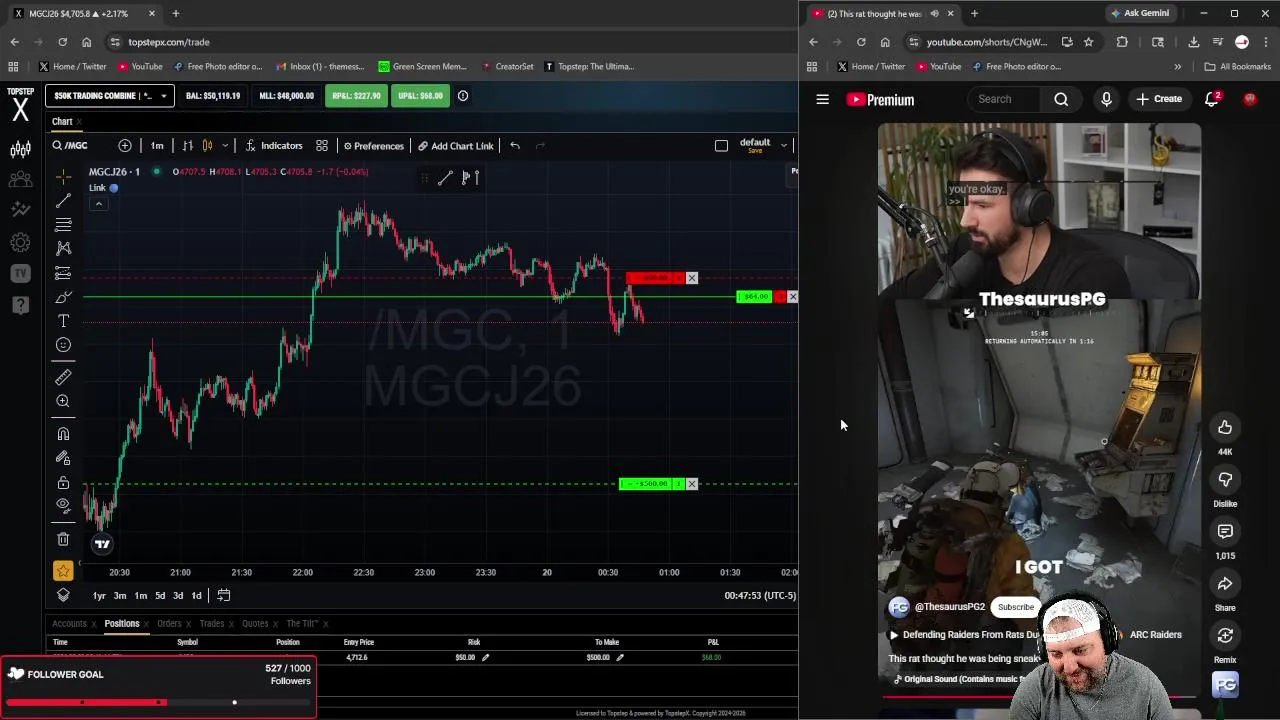Viewport: 1280px width, 720px height.
Task: Toggle magnet mode for drawings
Action: [x=63, y=434]
